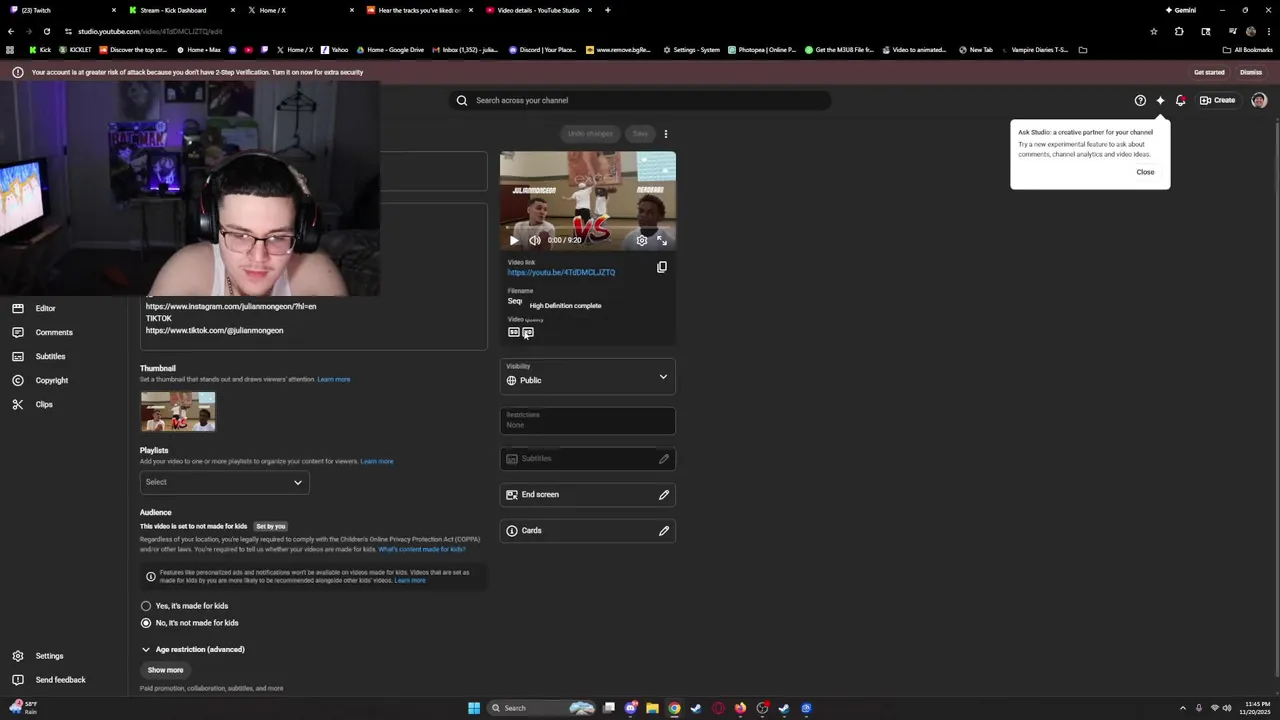Image resolution: width=1280 pixels, height=720 pixels.
Task: Click the Gemini button in Chrome
Action: pyautogui.click(x=1181, y=10)
